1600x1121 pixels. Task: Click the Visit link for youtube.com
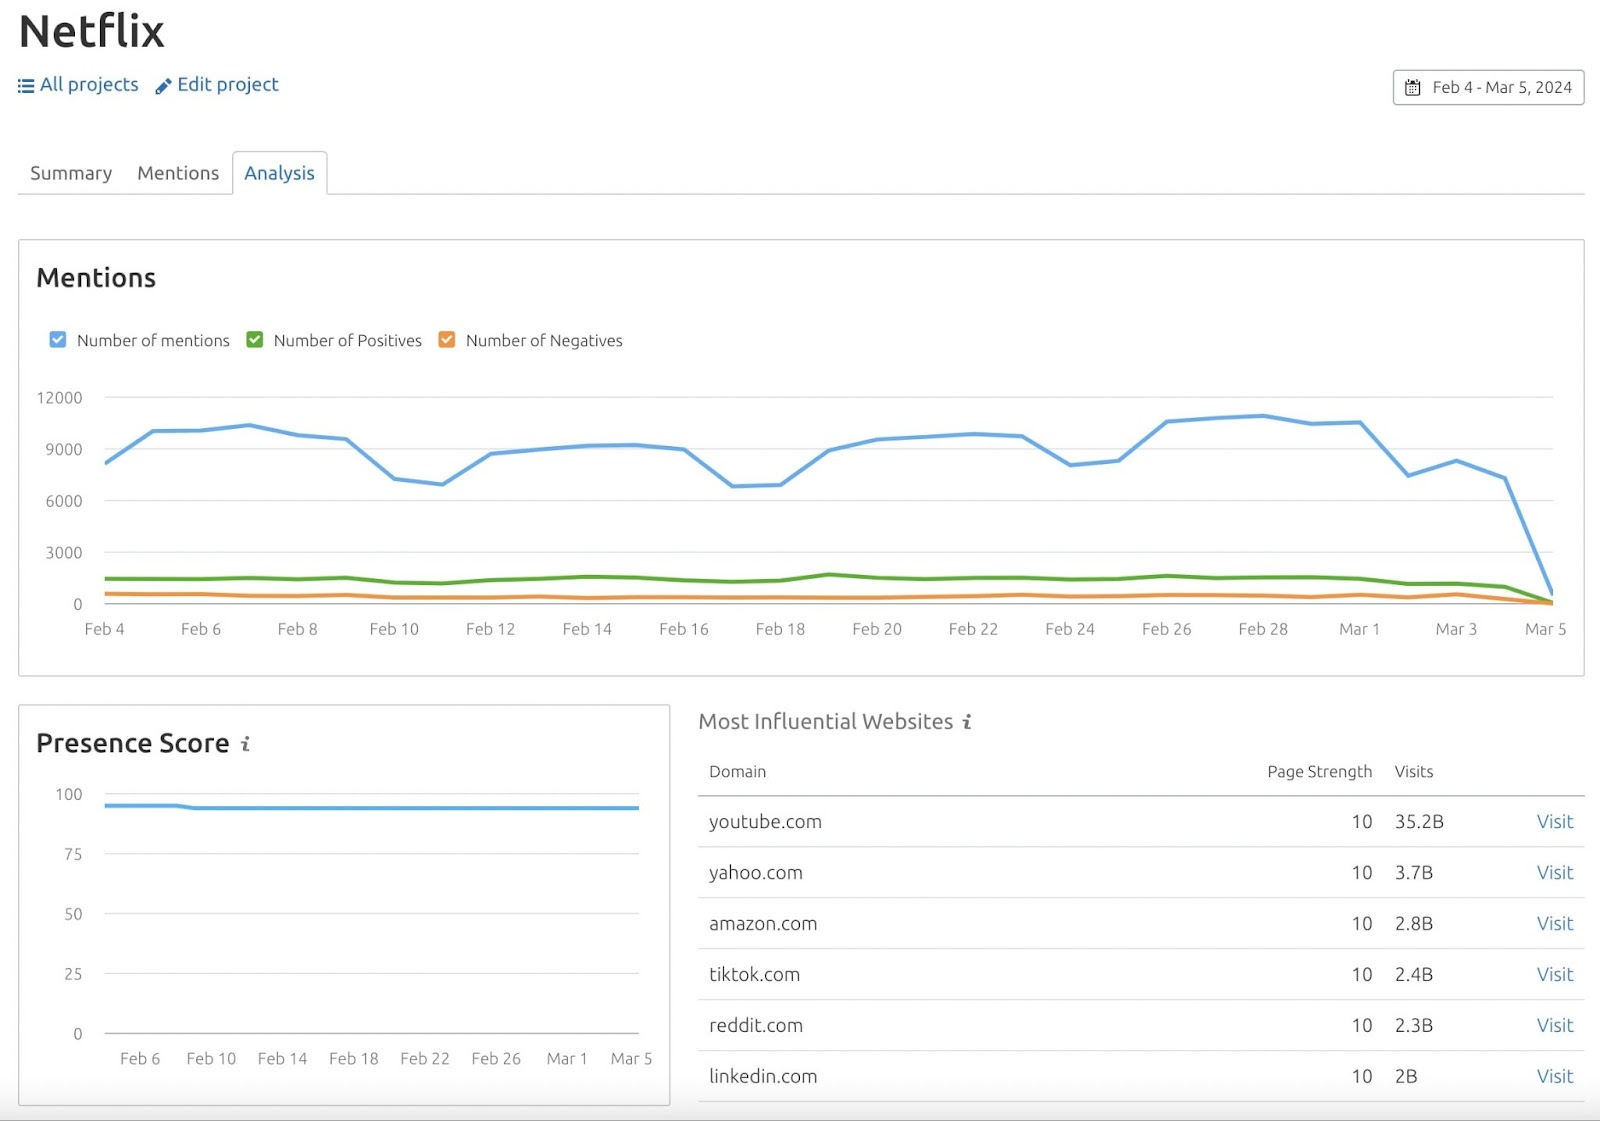click(1554, 821)
